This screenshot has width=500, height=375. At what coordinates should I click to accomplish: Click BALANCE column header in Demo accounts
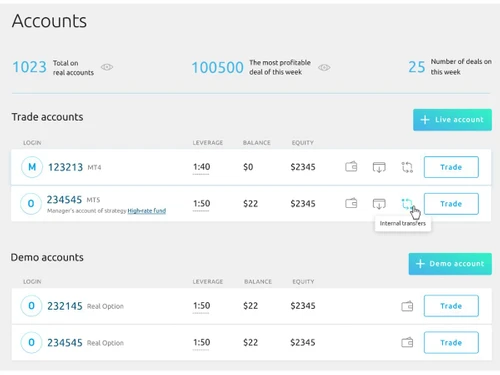(x=258, y=282)
